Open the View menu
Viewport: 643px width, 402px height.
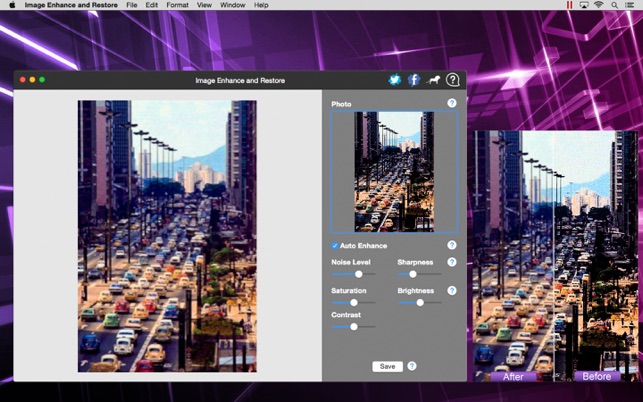pyautogui.click(x=204, y=5)
